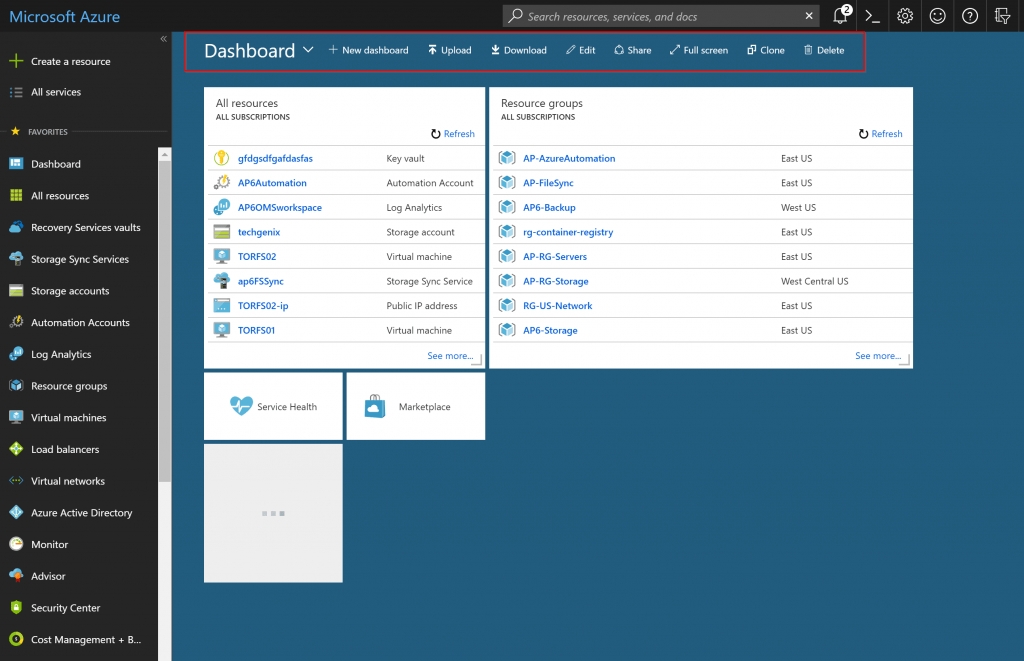Open the AP6Automation resource link
1024x661 pixels.
[x=272, y=183]
